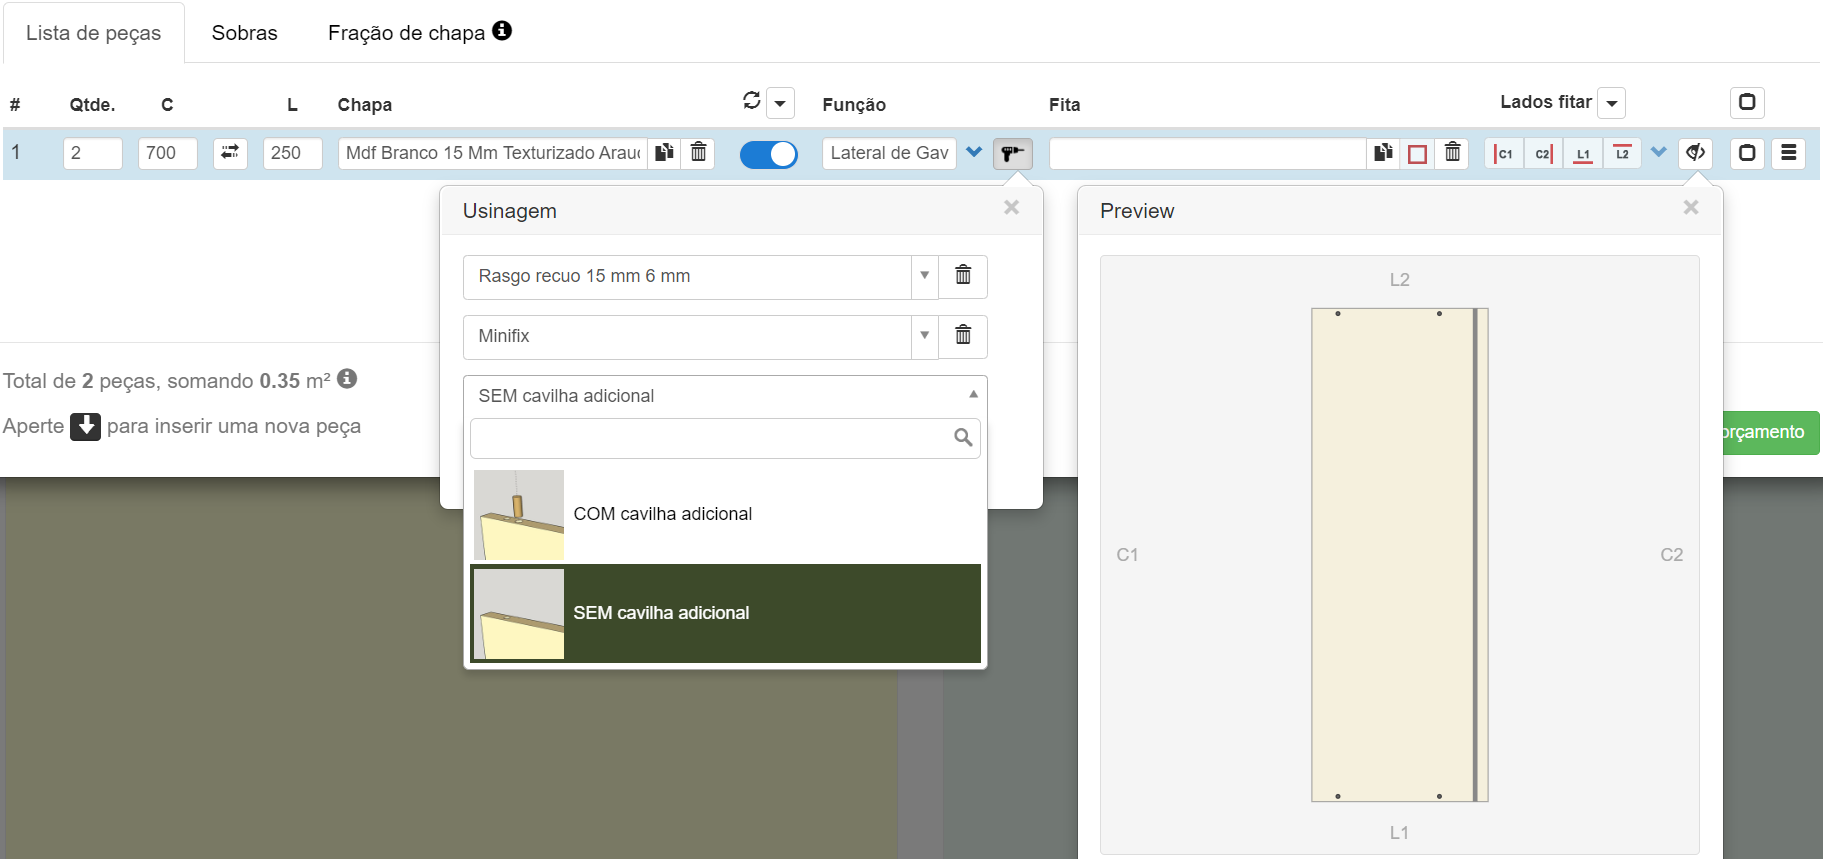The image size is (1823, 859).
Task: Click the Qtde. quantity field with 2
Action: point(93,153)
